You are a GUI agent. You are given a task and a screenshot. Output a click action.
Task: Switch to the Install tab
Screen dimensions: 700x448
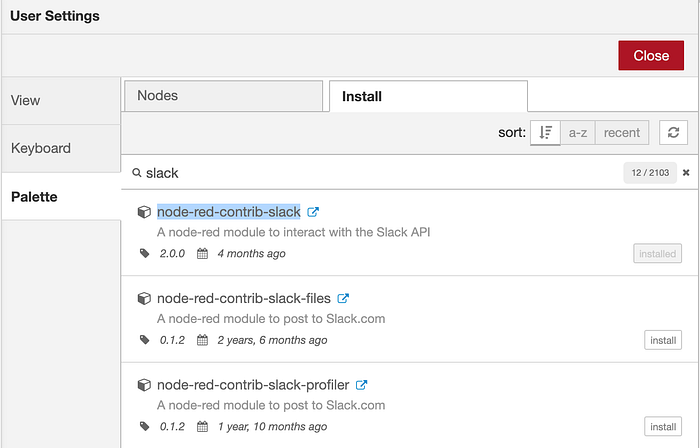428,96
